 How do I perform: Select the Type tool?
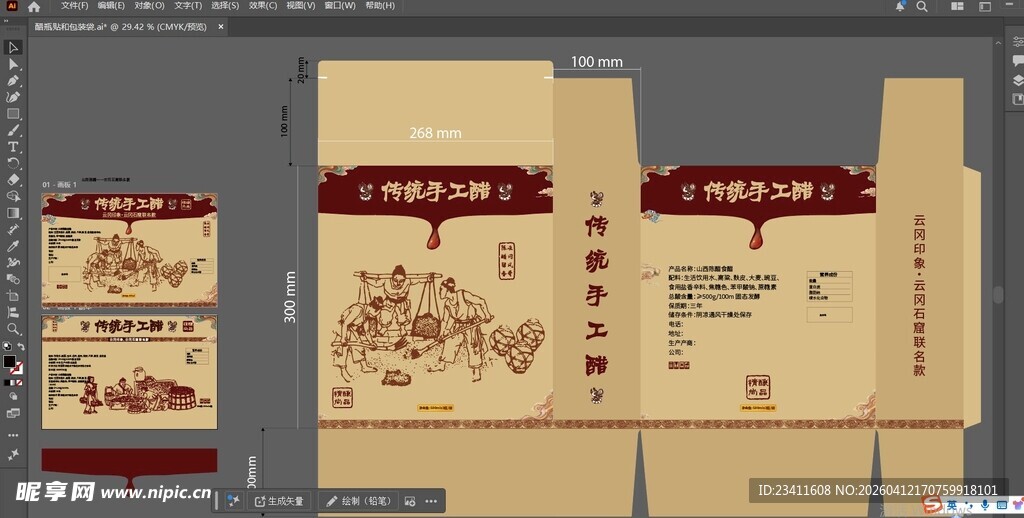[x=13, y=147]
